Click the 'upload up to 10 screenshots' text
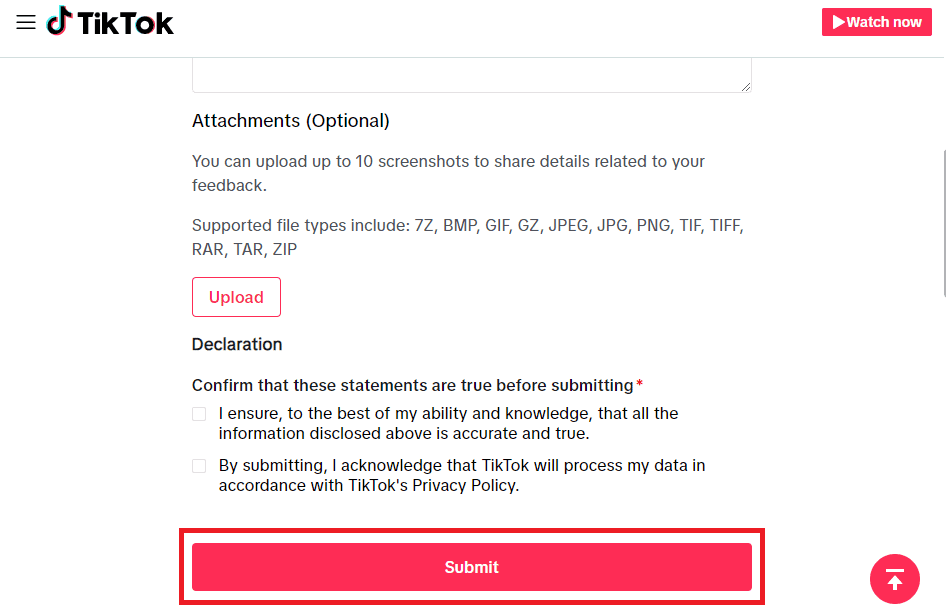 pyautogui.click(x=448, y=173)
